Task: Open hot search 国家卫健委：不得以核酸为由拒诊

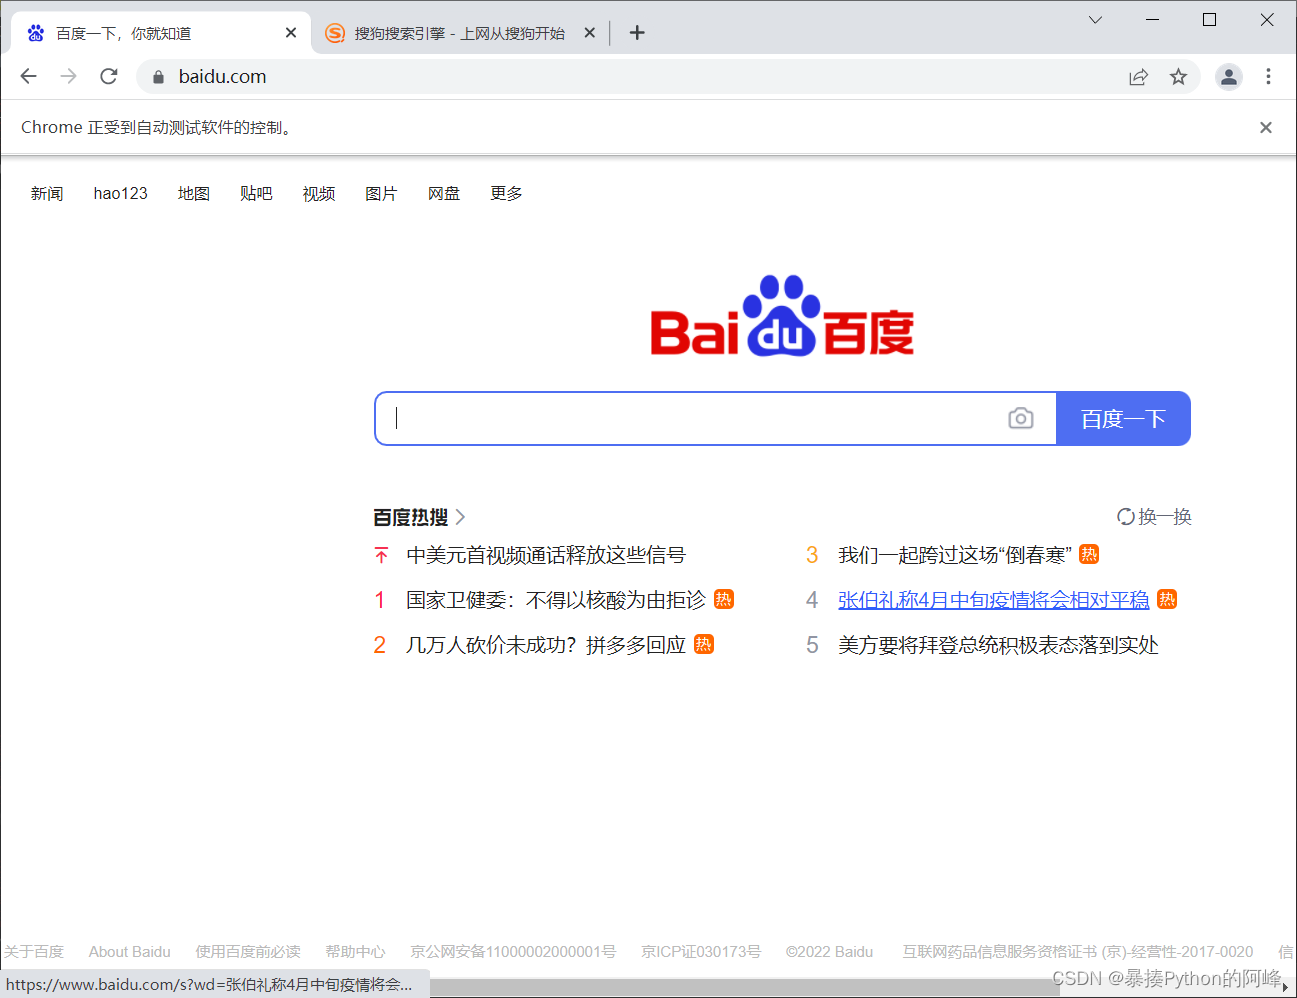Action: (556, 600)
